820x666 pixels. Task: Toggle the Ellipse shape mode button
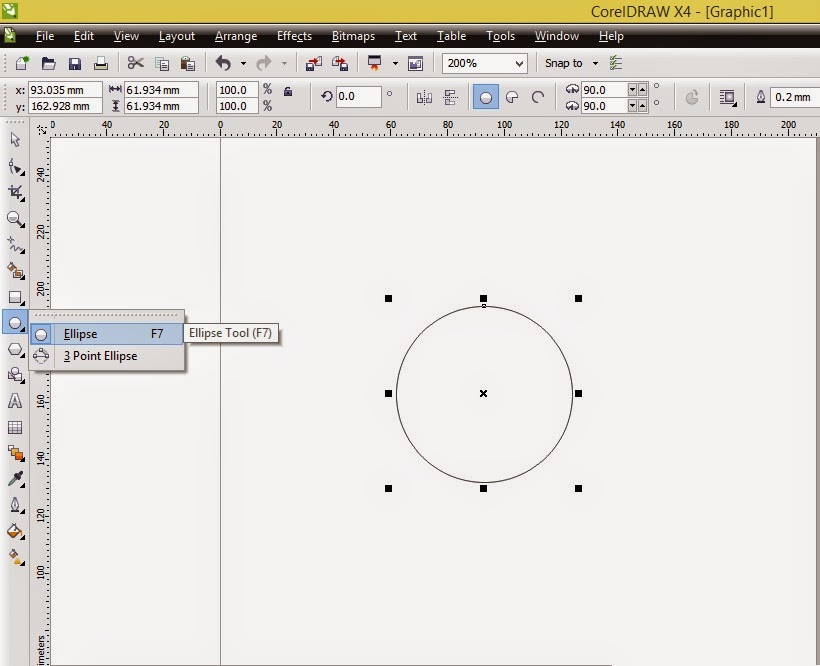(x=486, y=97)
